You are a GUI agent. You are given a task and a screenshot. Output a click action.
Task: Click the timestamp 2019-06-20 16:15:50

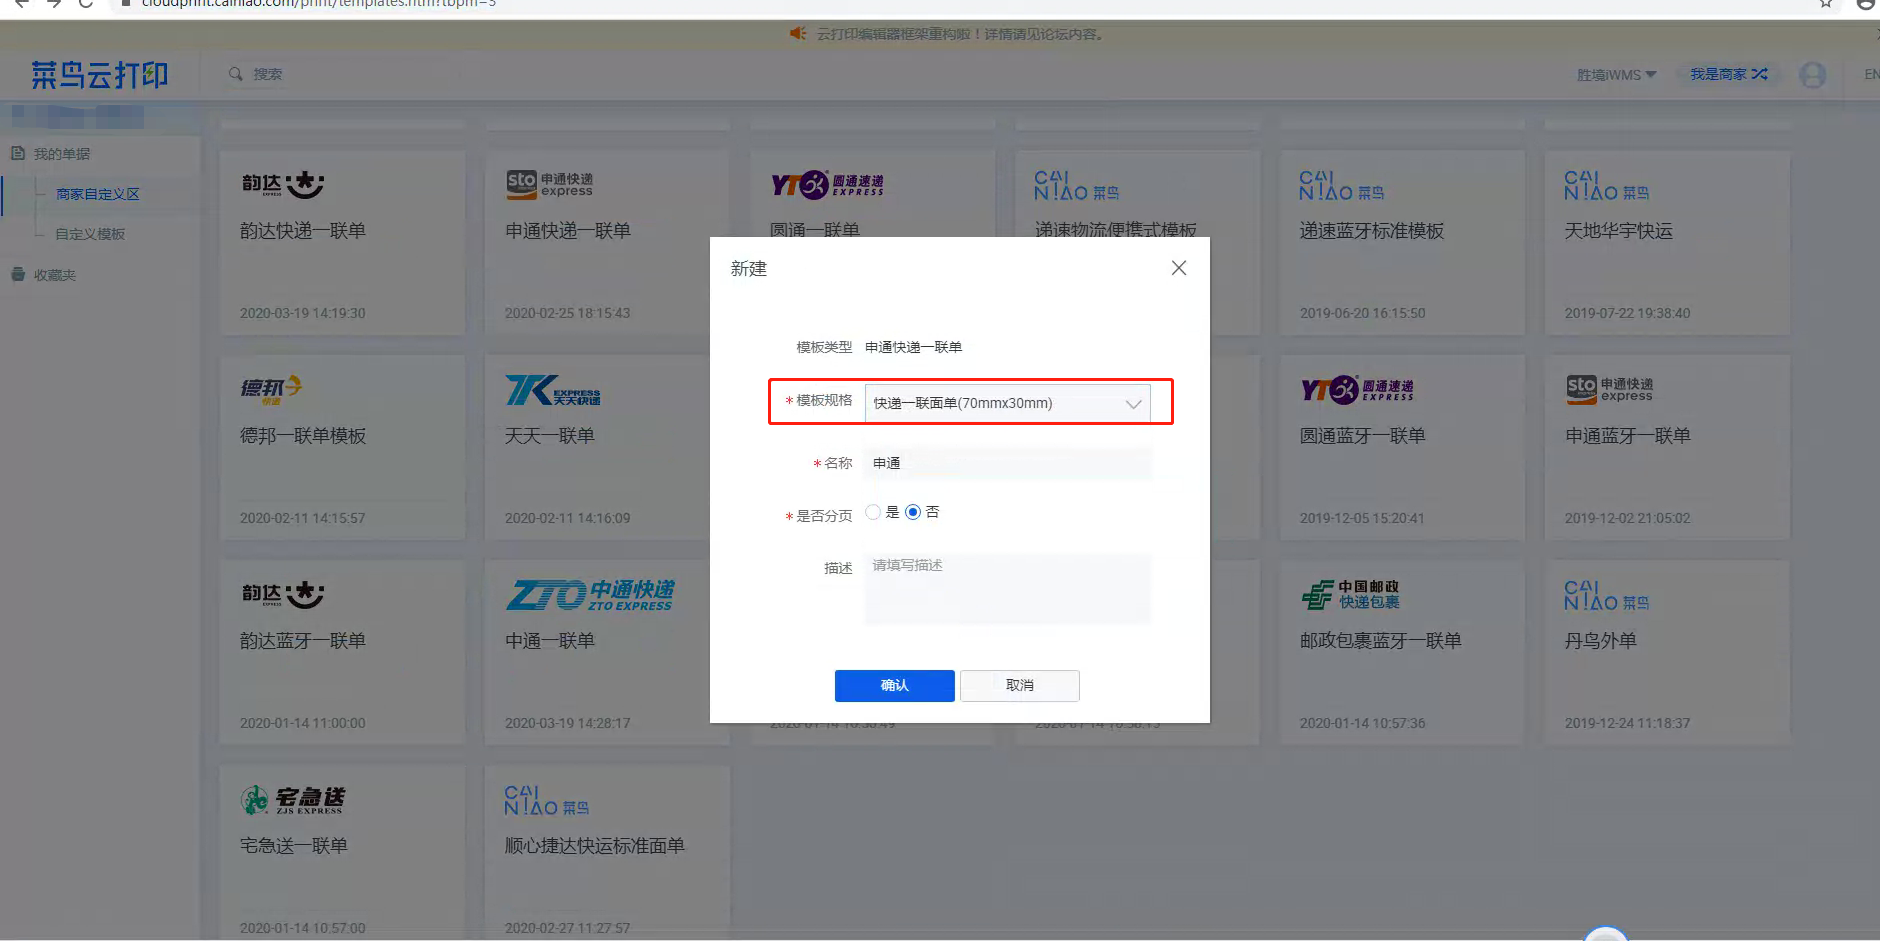coord(1363,313)
